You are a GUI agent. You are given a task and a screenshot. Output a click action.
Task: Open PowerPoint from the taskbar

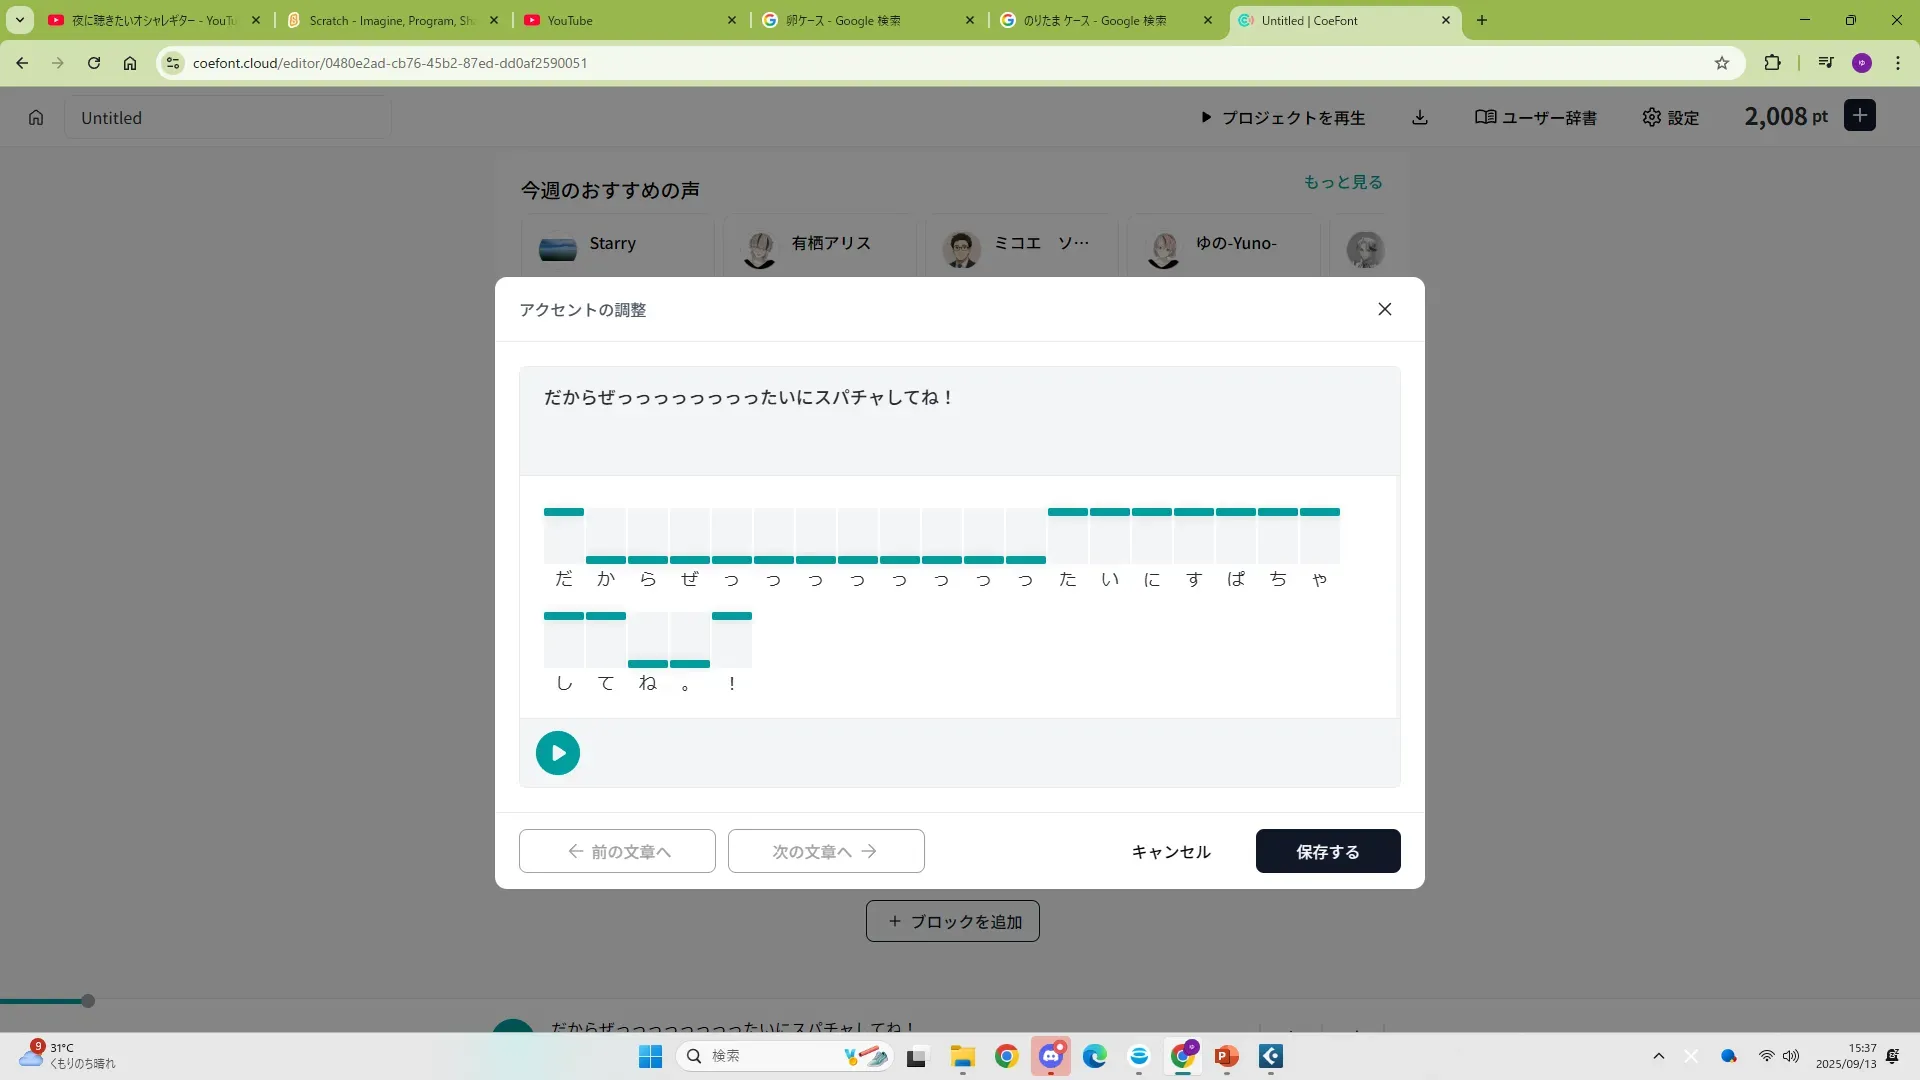coord(1226,1056)
